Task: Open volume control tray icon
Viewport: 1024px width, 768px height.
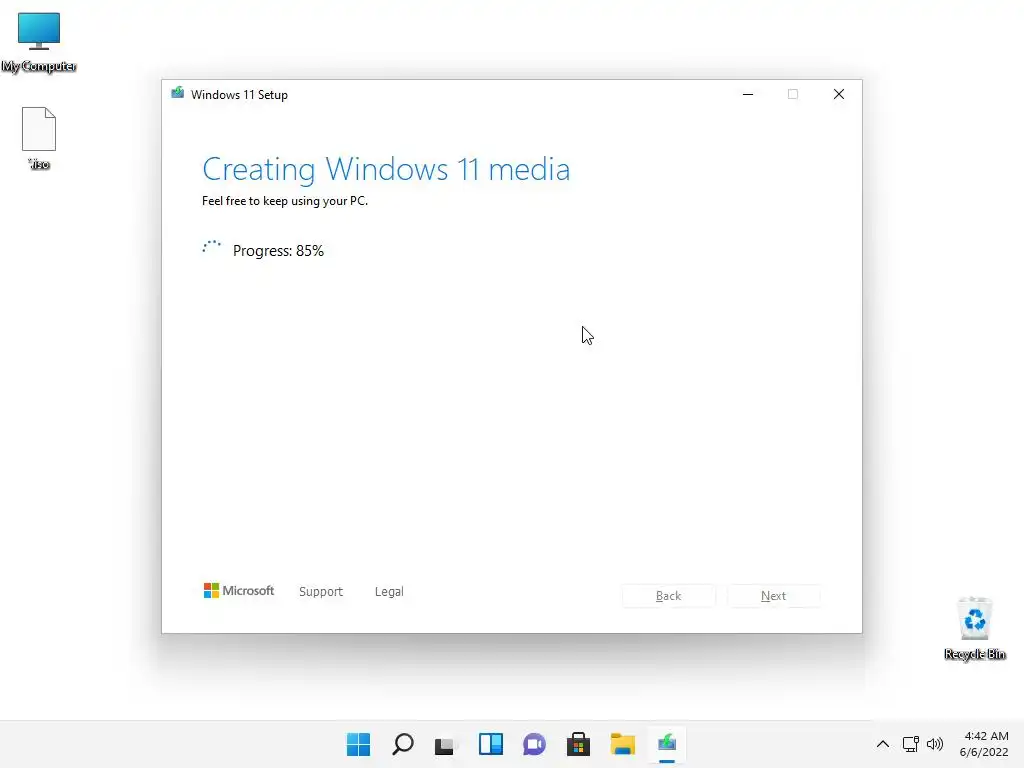Action: pyautogui.click(x=935, y=744)
